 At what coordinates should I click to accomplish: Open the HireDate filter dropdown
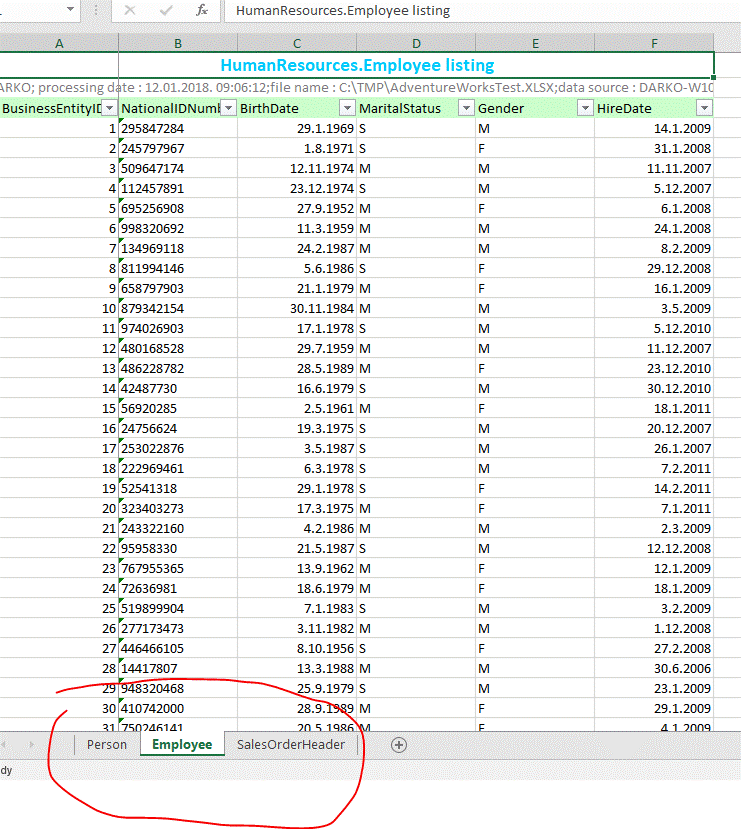[x=704, y=108]
